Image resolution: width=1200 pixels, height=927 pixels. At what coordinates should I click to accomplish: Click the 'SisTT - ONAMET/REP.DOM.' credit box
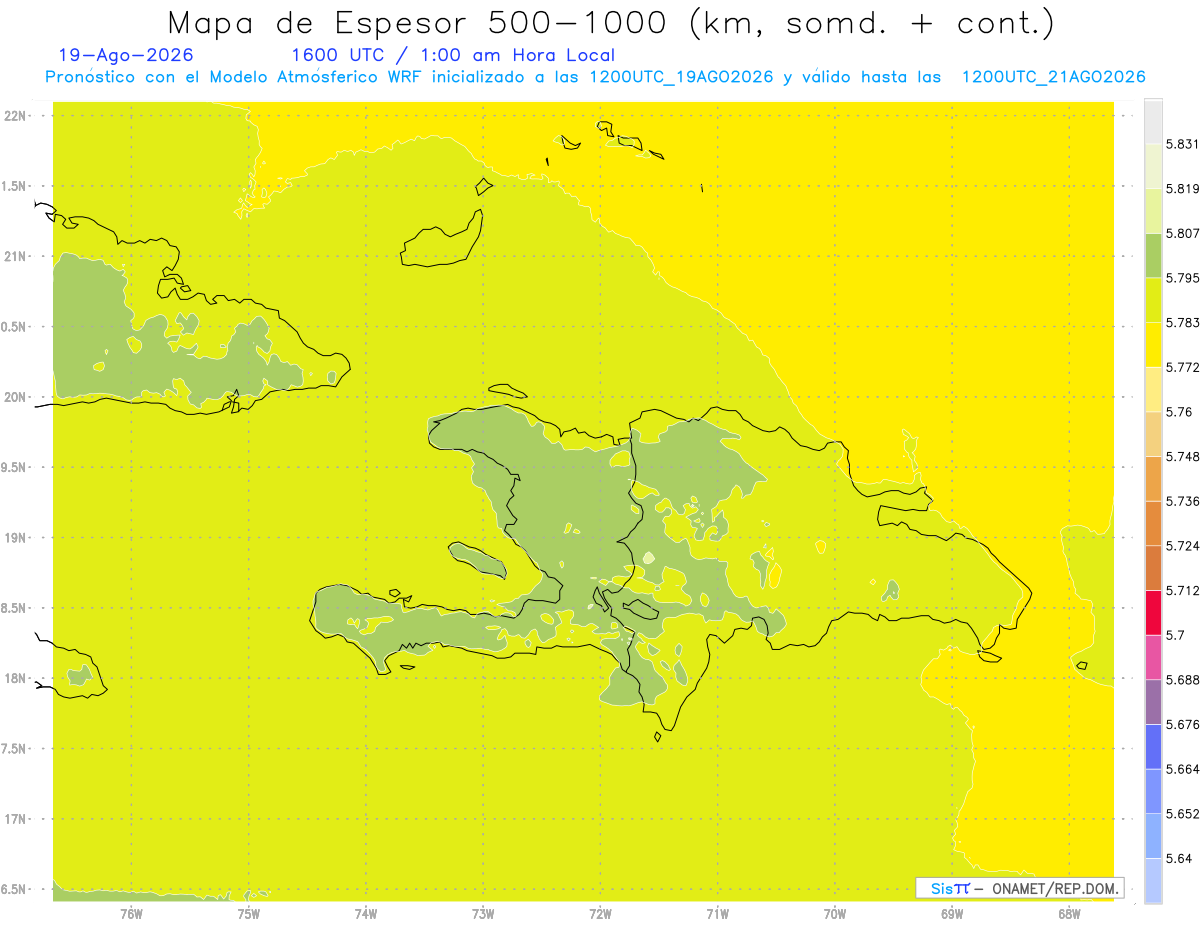(x=1020, y=888)
